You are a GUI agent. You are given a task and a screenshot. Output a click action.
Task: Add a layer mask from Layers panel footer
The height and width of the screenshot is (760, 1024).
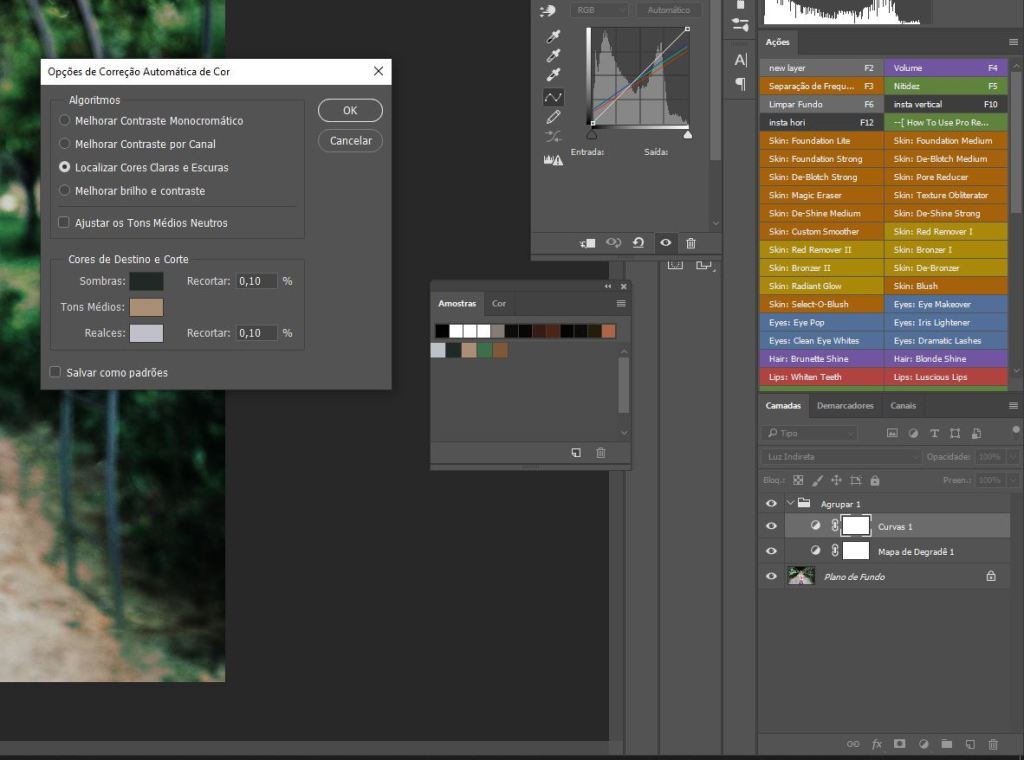[899, 744]
